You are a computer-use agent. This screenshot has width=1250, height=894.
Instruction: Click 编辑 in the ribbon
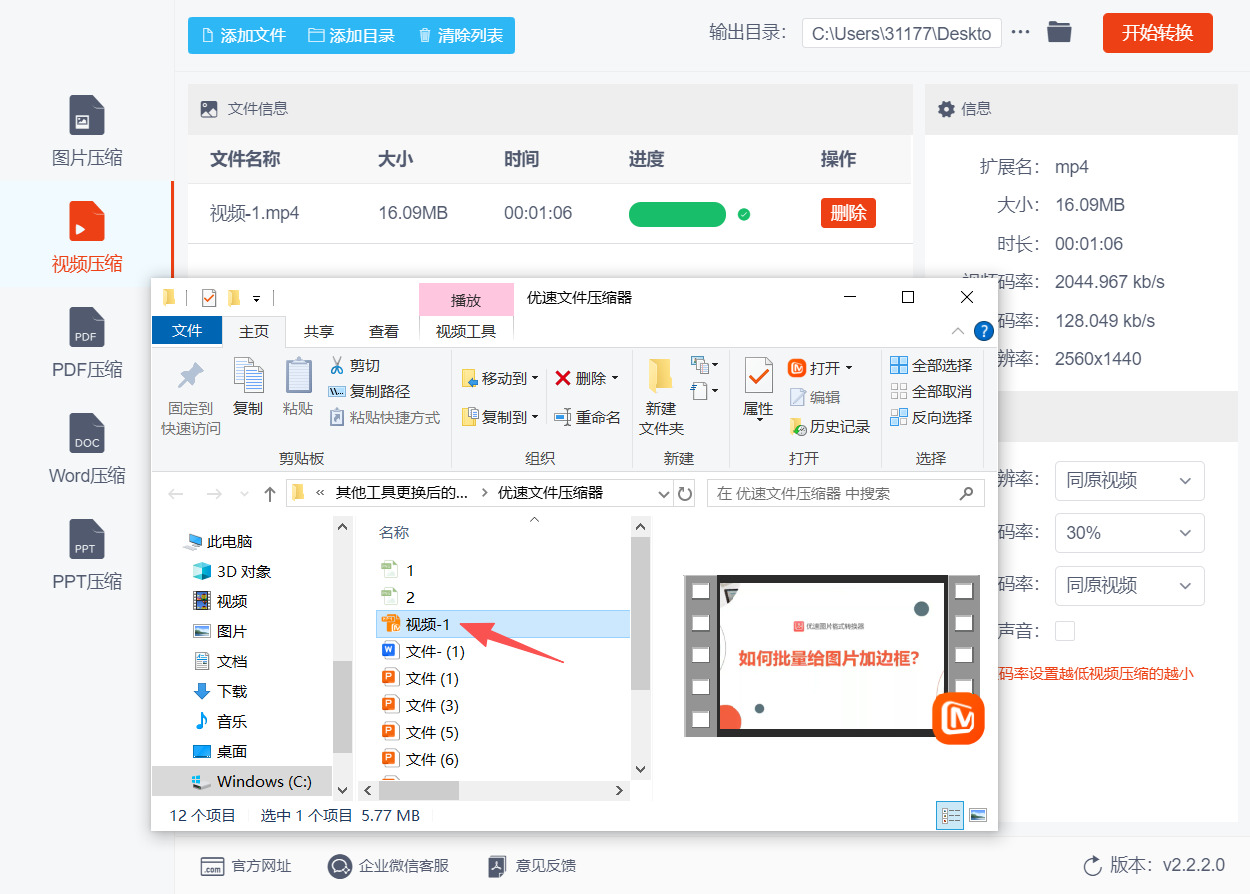pos(815,397)
